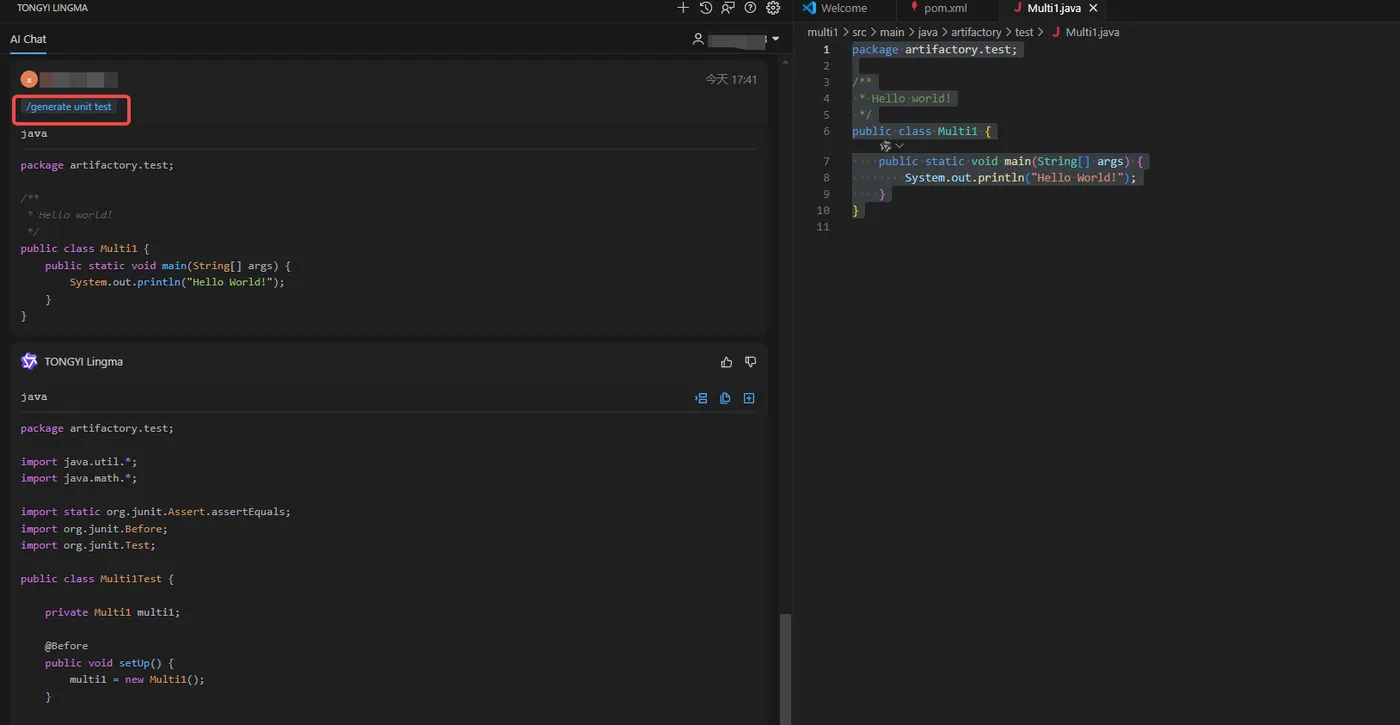The width and height of the screenshot is (1400, 725).
Task: Dislike the TONGYI Lingma response
Action: coord(751,362)
